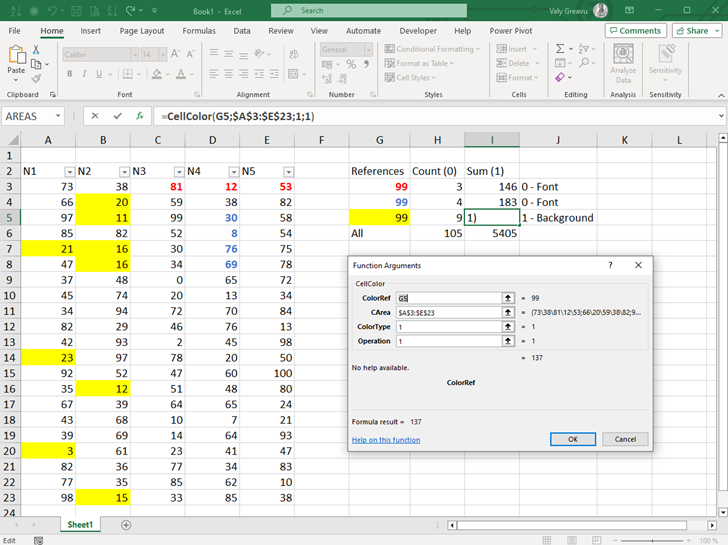Click the collapse icon next to Operation field

pyautogui.click(x=507, y=341)
